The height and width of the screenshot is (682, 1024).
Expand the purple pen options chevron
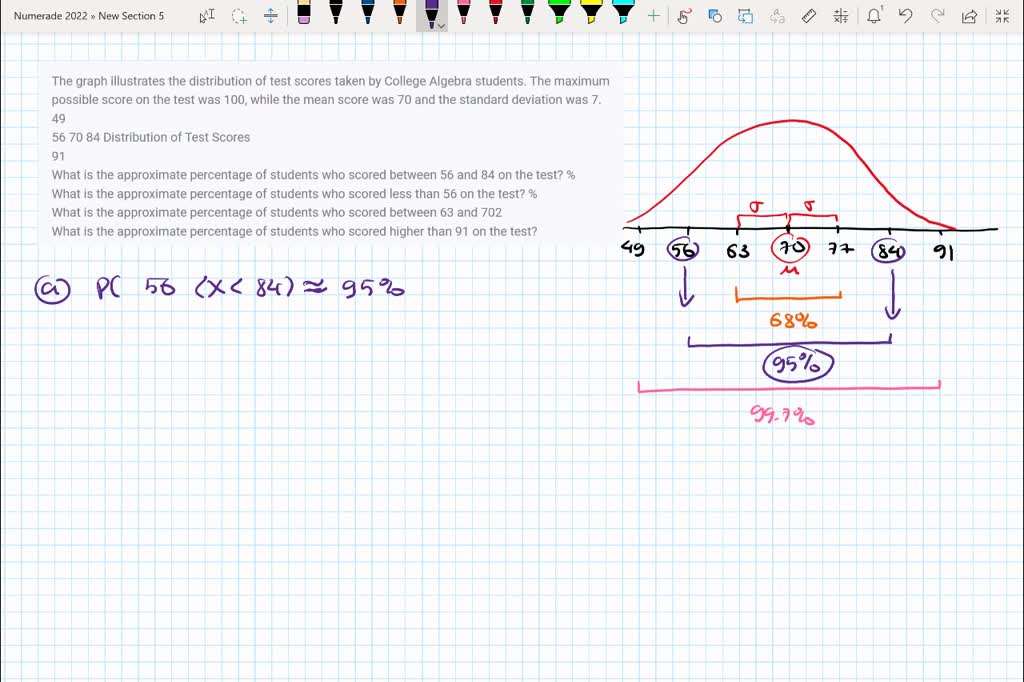coord(440,27)
